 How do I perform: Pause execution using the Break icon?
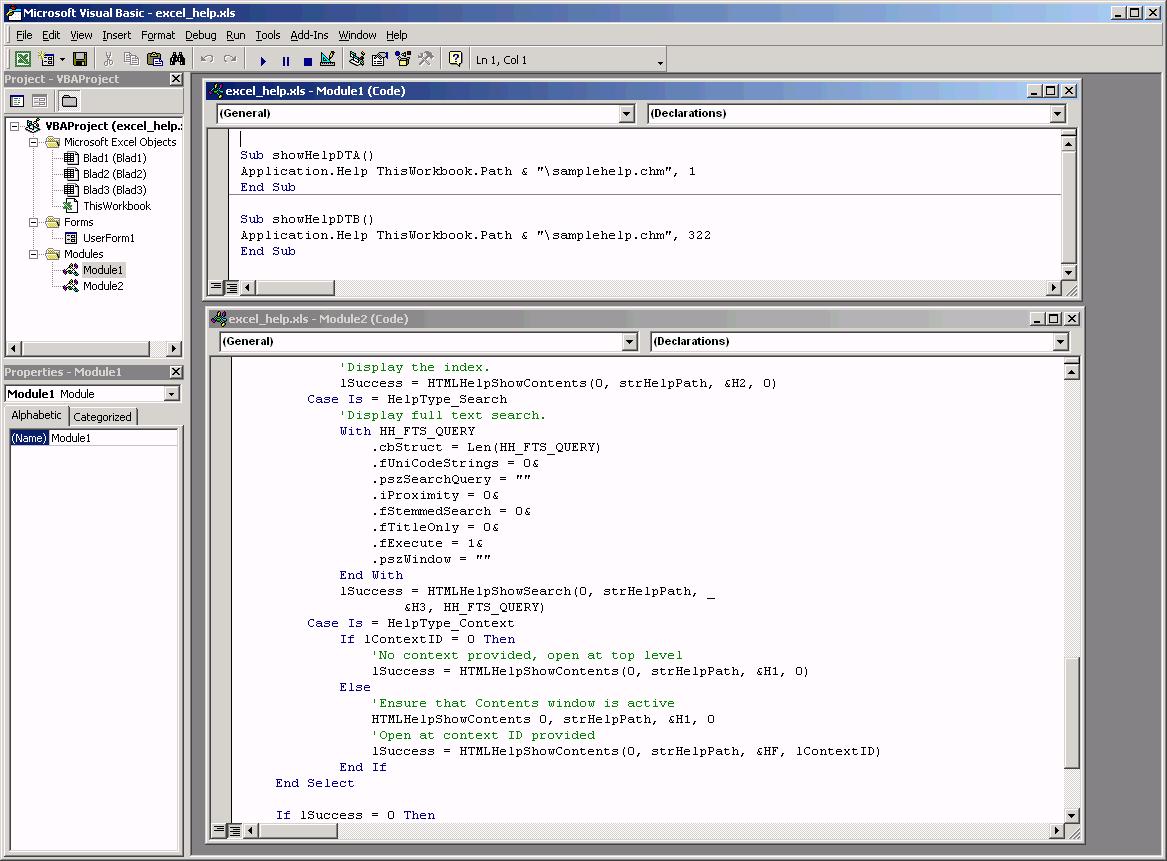(x=286, y=58)
